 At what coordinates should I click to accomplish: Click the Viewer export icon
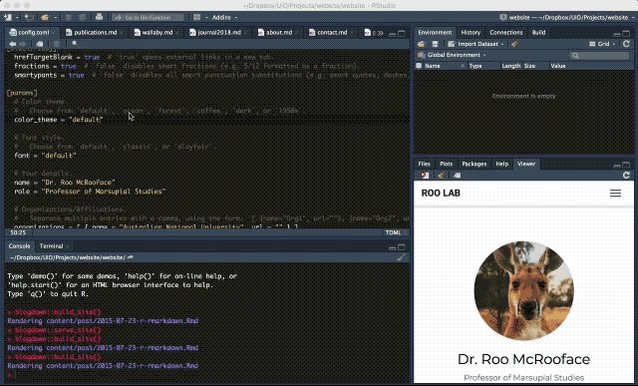(425, 175)
